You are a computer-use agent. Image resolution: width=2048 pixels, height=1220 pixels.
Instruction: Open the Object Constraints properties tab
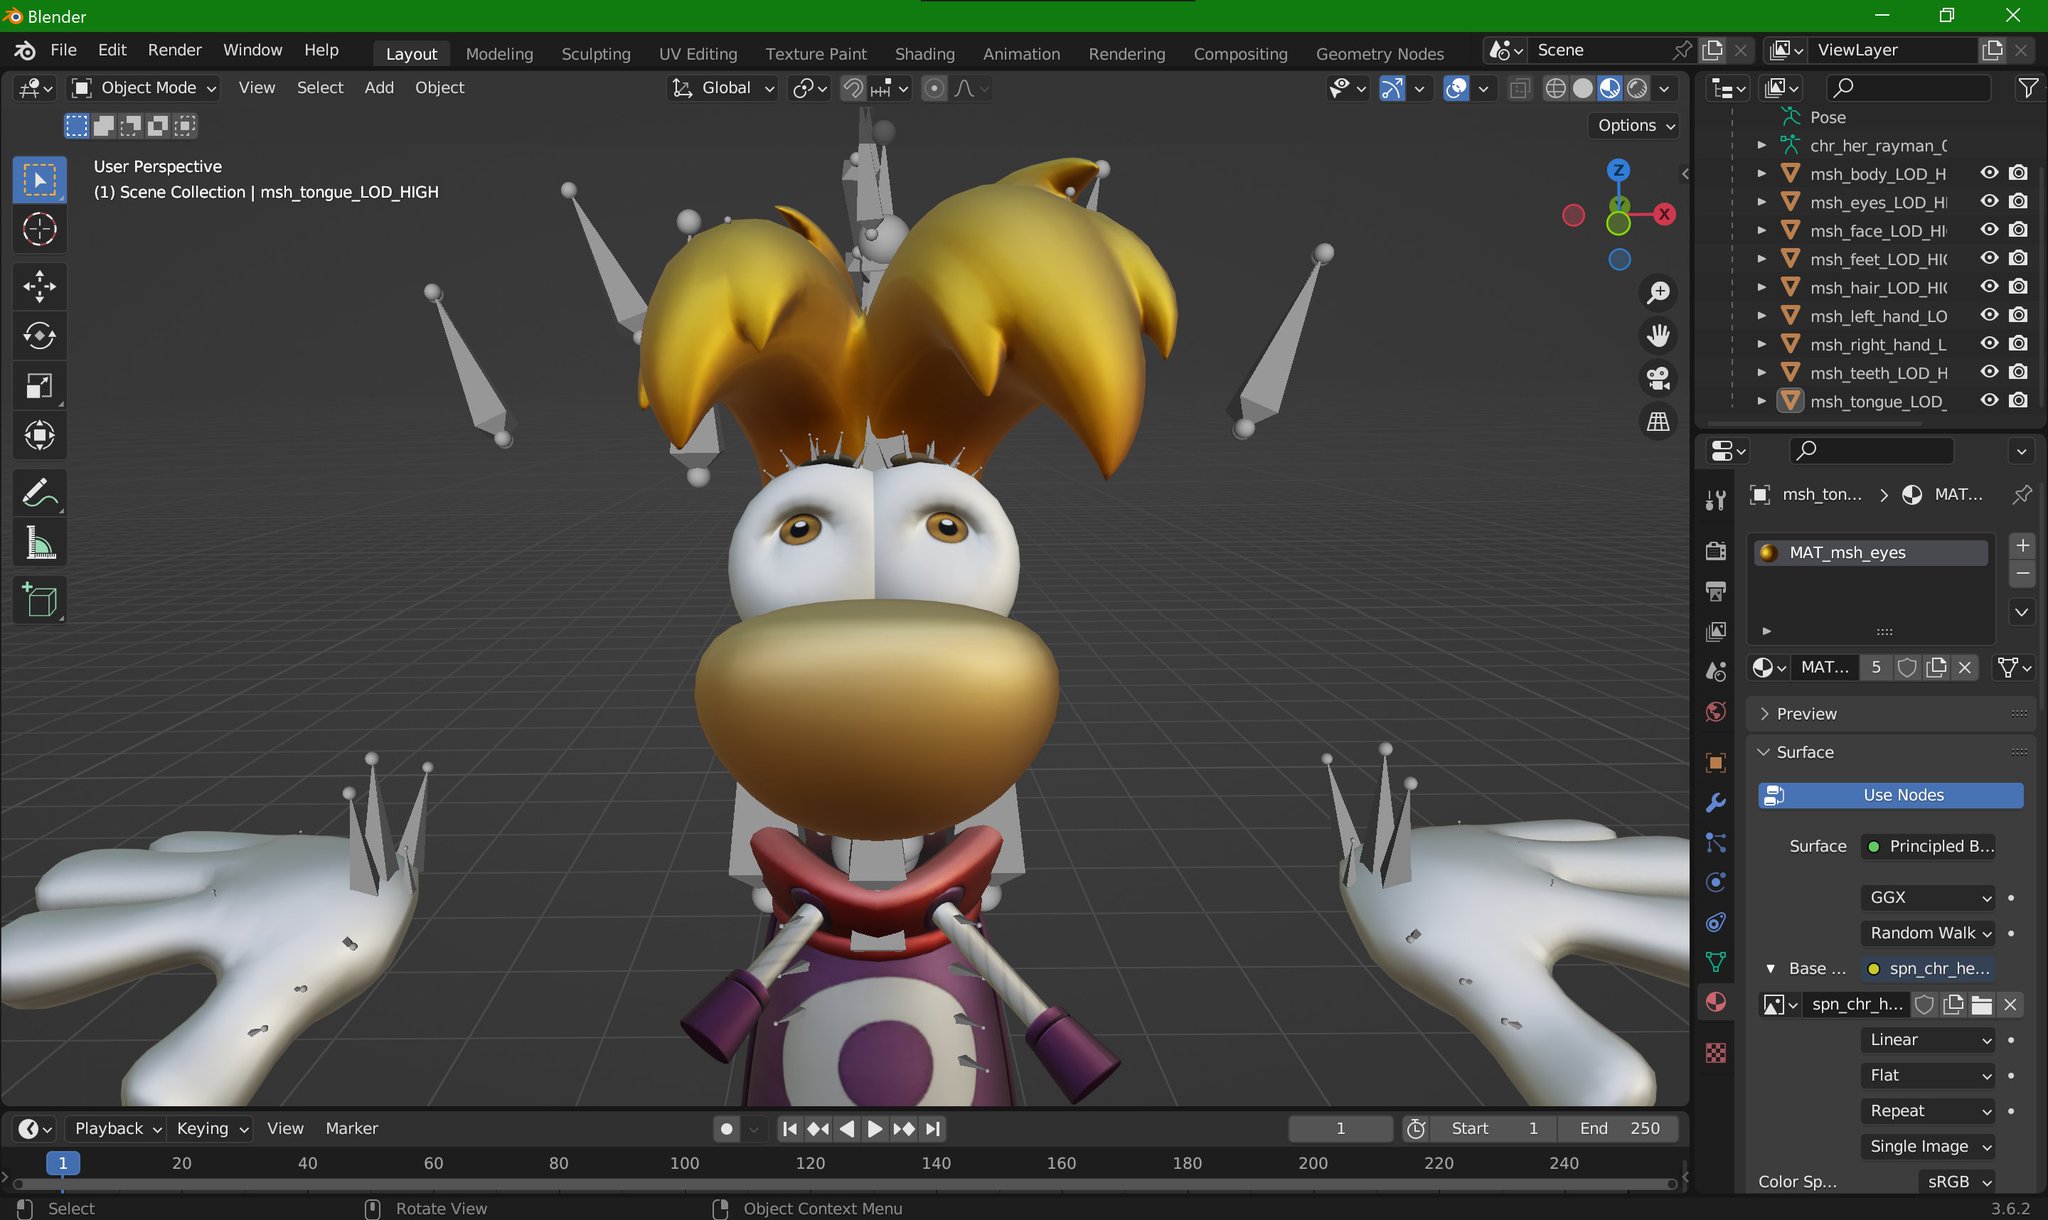tap(1716, 922)
